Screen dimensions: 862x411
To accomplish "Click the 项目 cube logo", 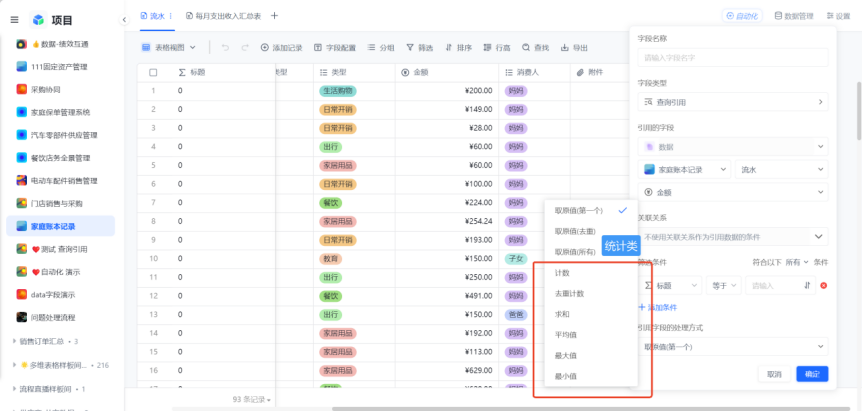I will (38, 20).
